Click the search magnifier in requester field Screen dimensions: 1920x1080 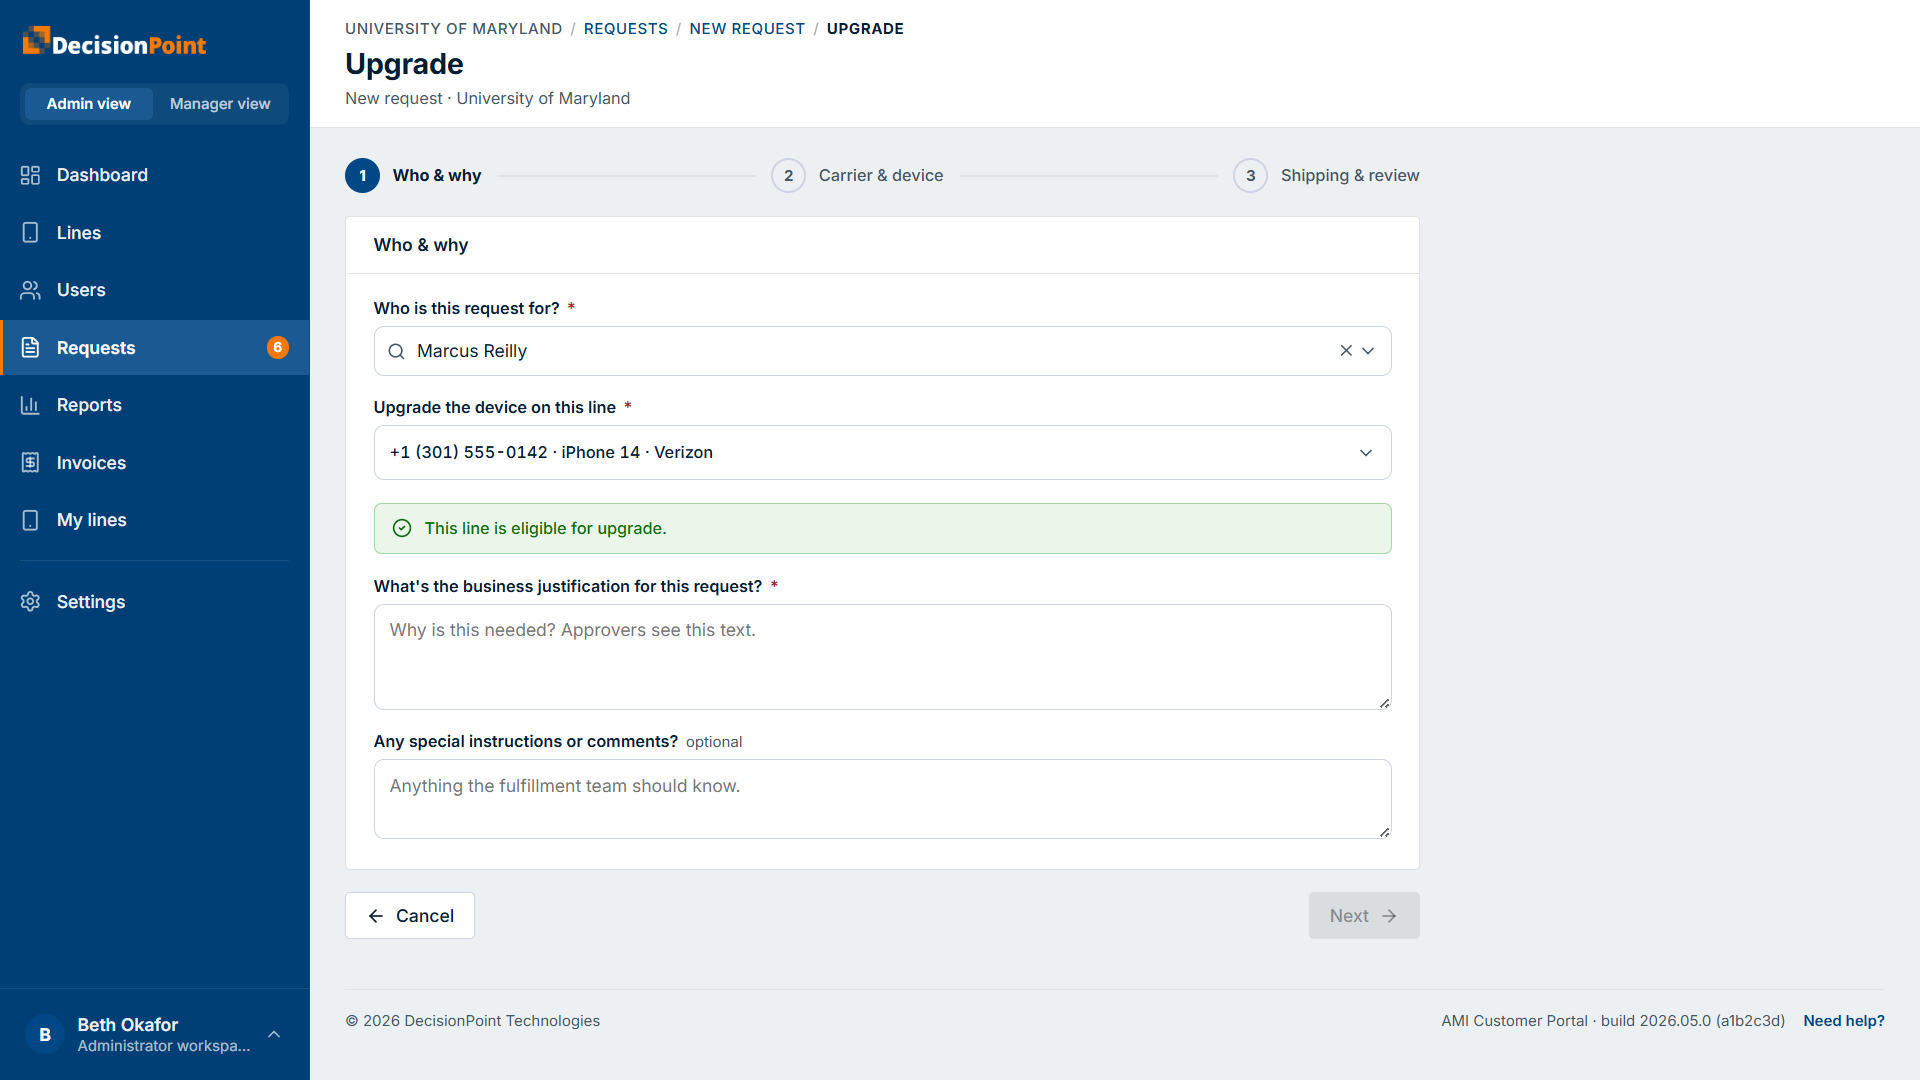(396, 351)
